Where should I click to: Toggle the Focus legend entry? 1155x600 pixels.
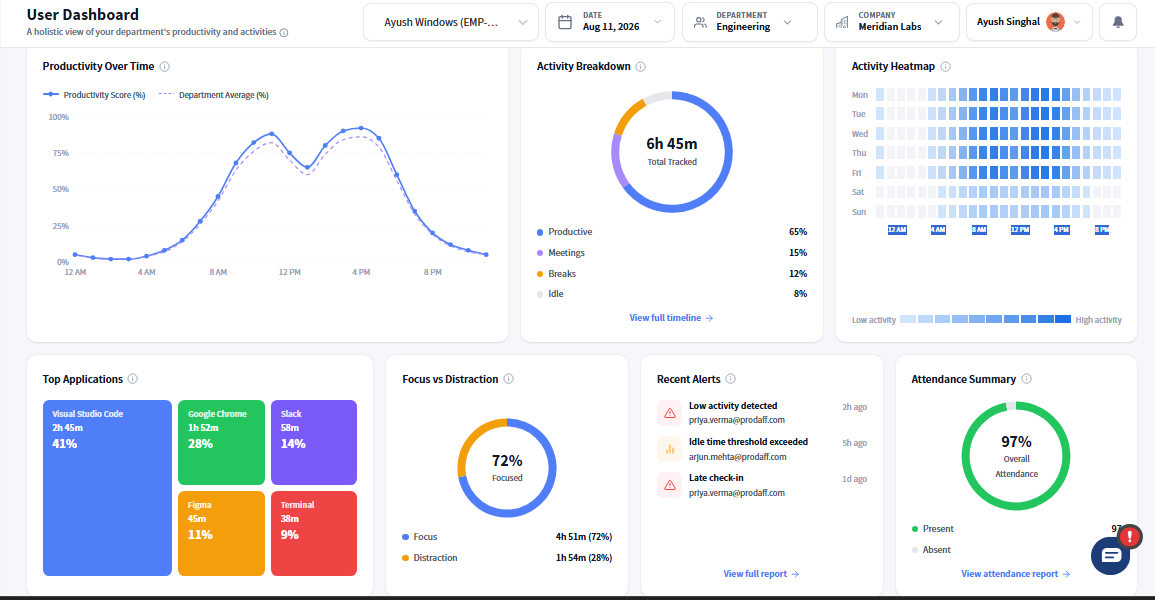(x=419, y=537)
